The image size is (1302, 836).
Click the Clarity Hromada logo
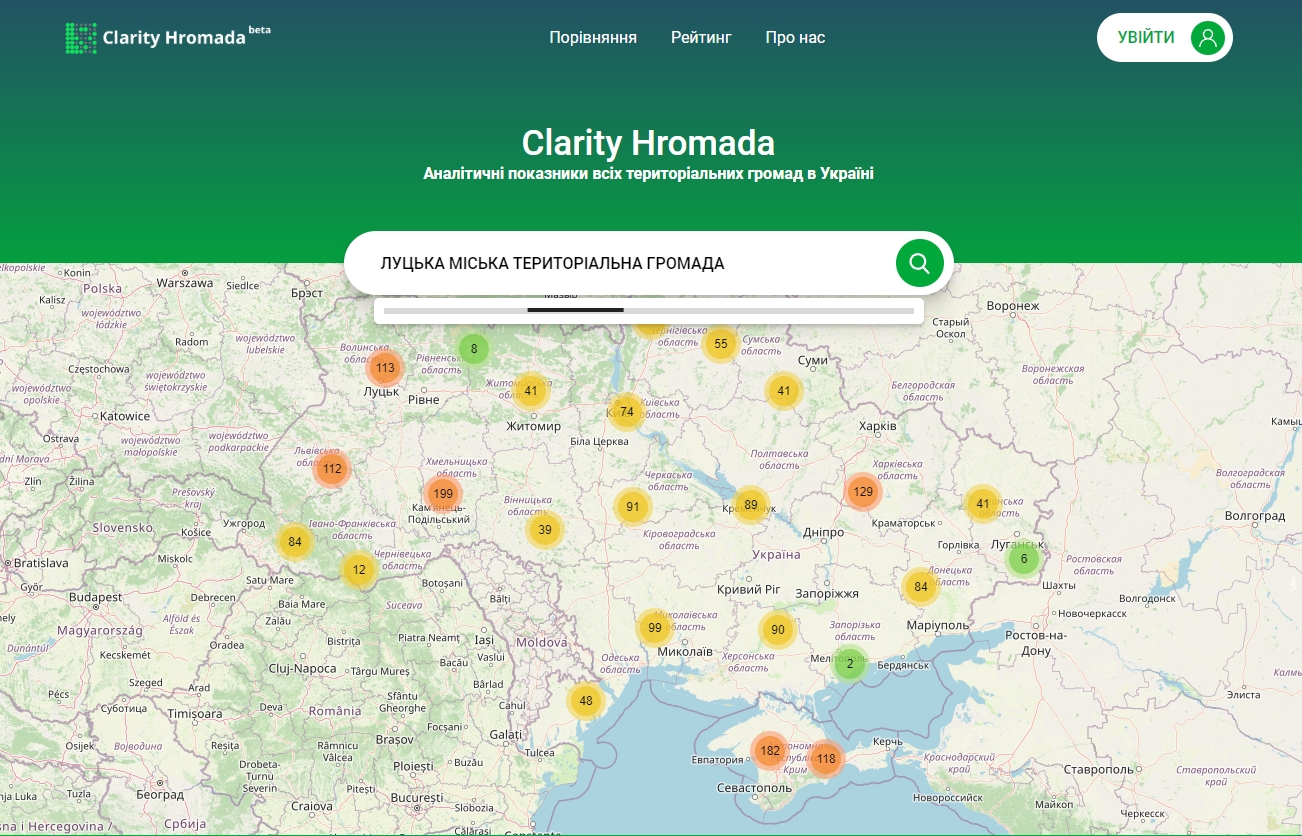tap(167, 38)
